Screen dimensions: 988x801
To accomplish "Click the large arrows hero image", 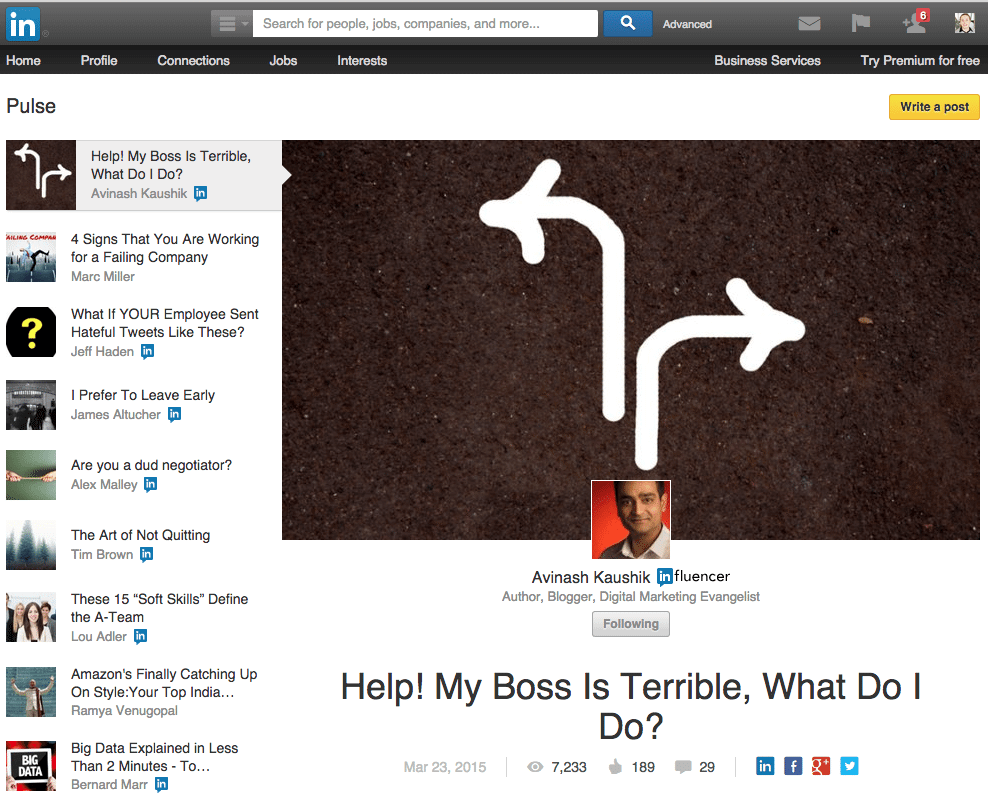I will pyautogui.click(x=631, y=340).
